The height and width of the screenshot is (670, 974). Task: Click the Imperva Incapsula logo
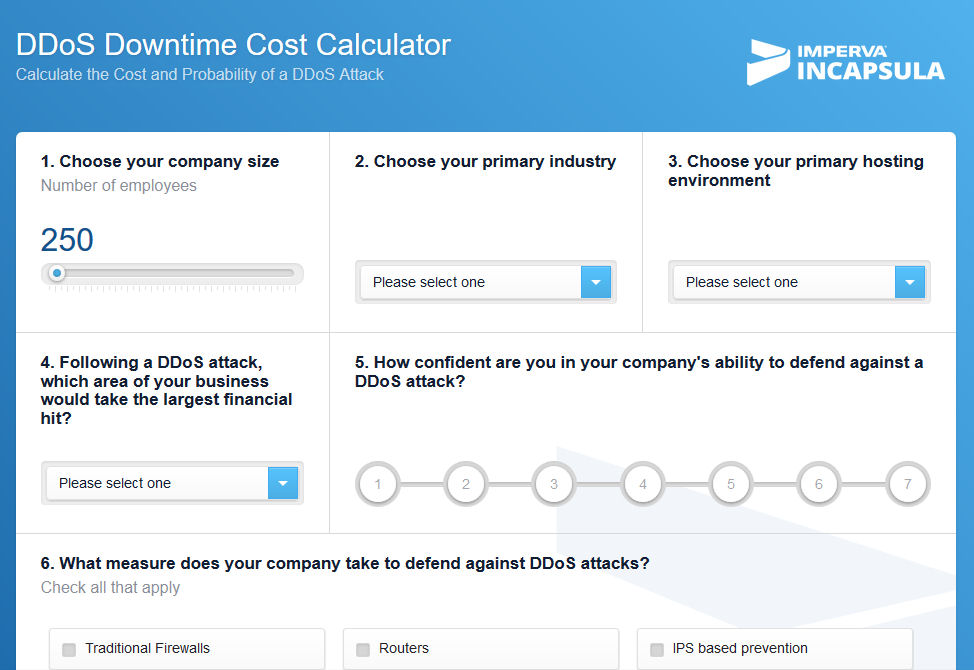845,62
